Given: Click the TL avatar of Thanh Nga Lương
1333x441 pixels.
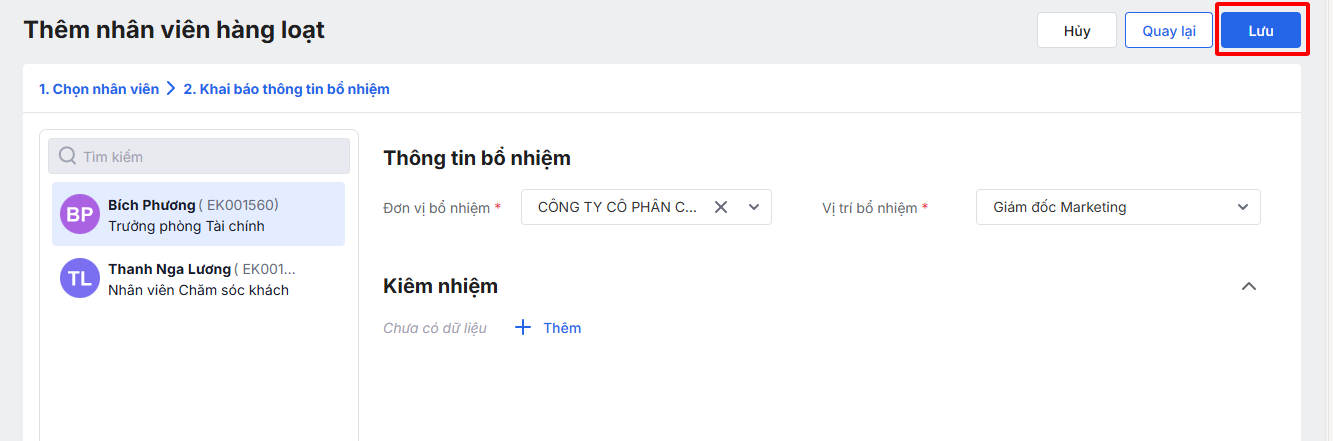Looking at the screenshot, I should coord(80,278).
